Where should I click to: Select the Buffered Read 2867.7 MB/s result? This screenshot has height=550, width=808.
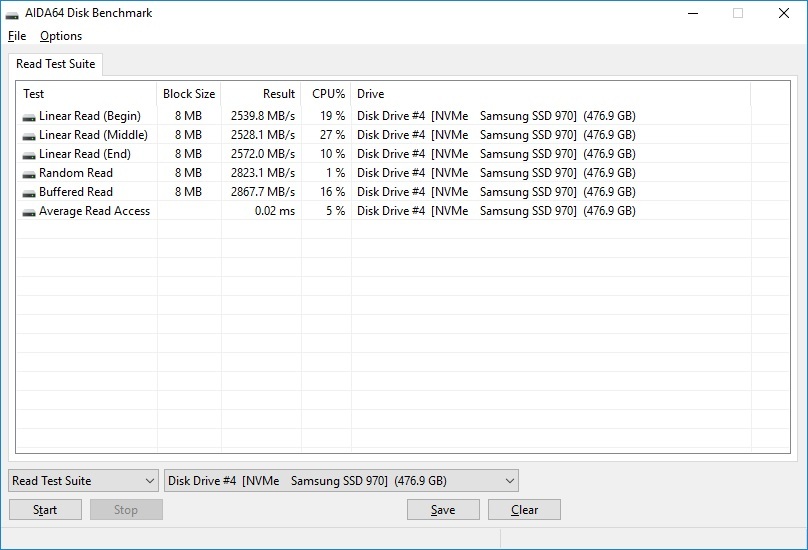(x=263, y=192)
